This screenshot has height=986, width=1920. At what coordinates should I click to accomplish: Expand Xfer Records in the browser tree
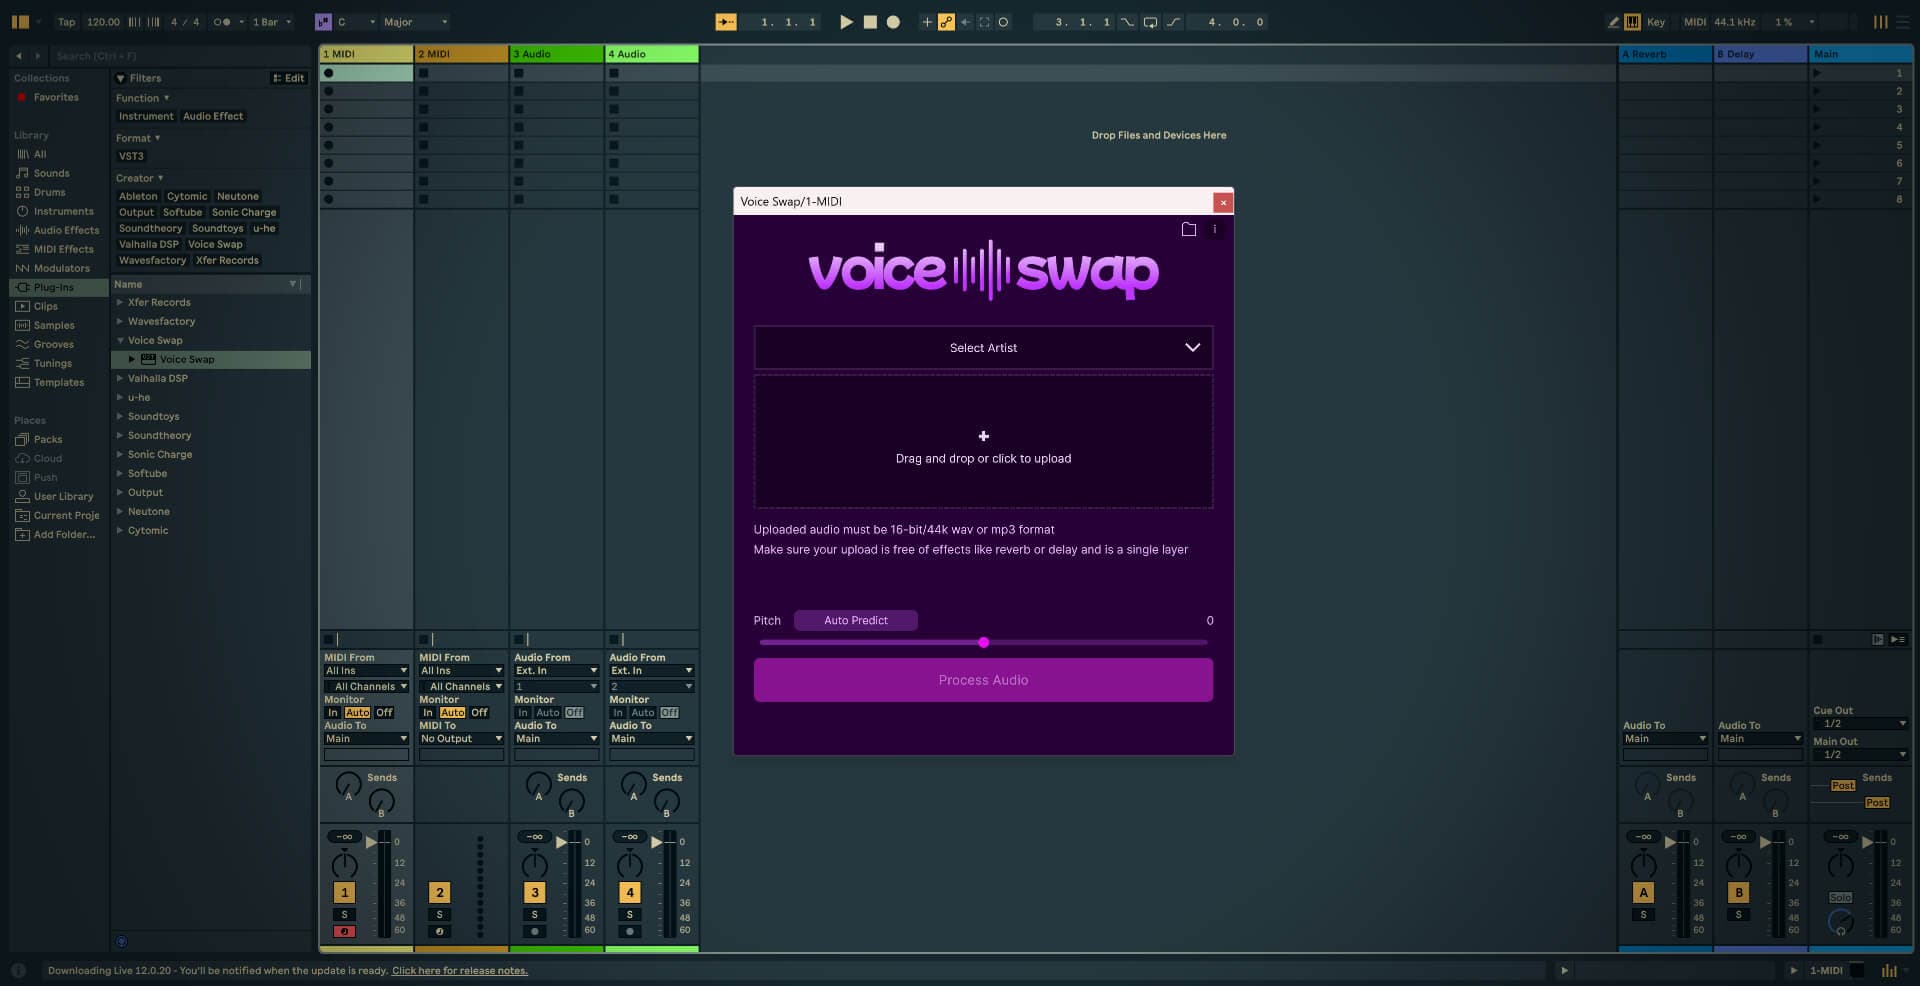point(120,302)
